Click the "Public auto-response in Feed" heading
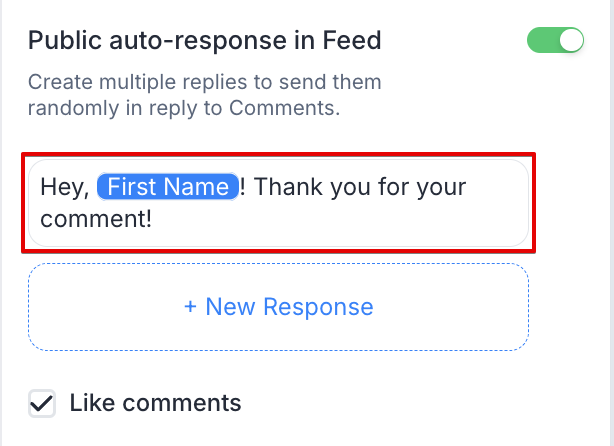Viewport: 614px width, 446px height. 204,41
